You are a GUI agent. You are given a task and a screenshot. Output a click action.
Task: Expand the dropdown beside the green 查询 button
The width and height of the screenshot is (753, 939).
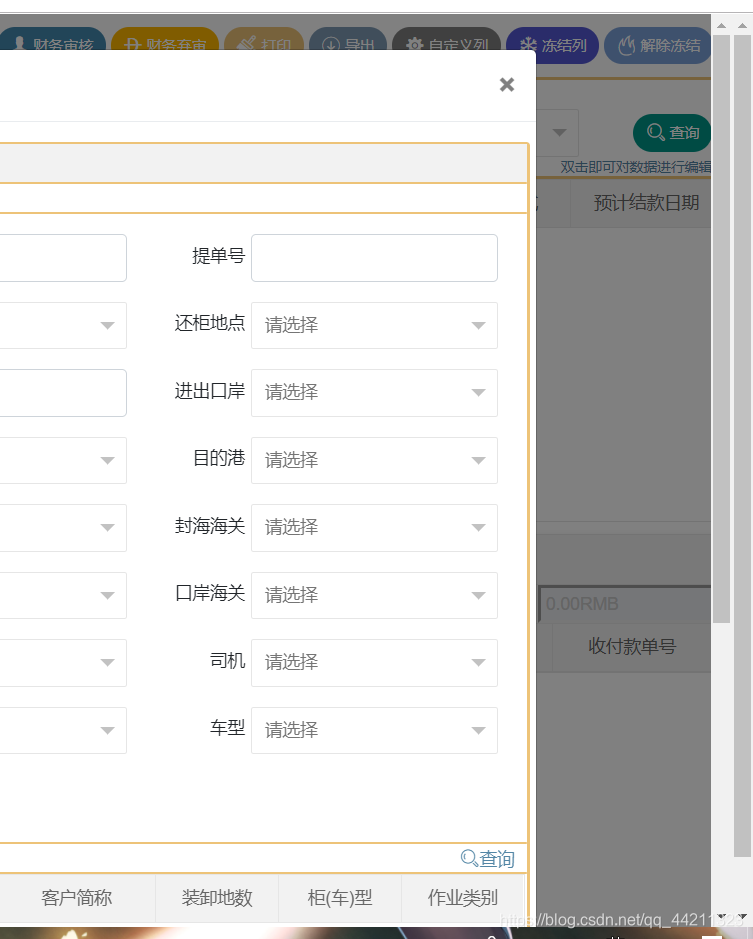click(559, 132)
